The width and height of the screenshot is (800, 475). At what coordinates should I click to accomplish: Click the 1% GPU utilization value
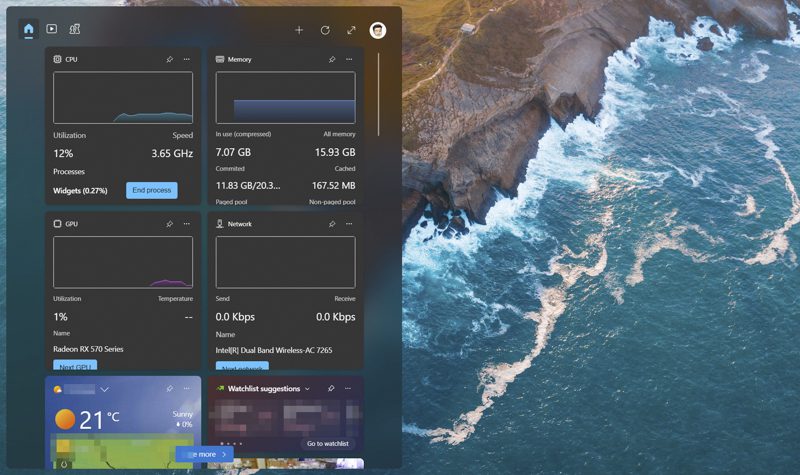click(x=60, y=317)
